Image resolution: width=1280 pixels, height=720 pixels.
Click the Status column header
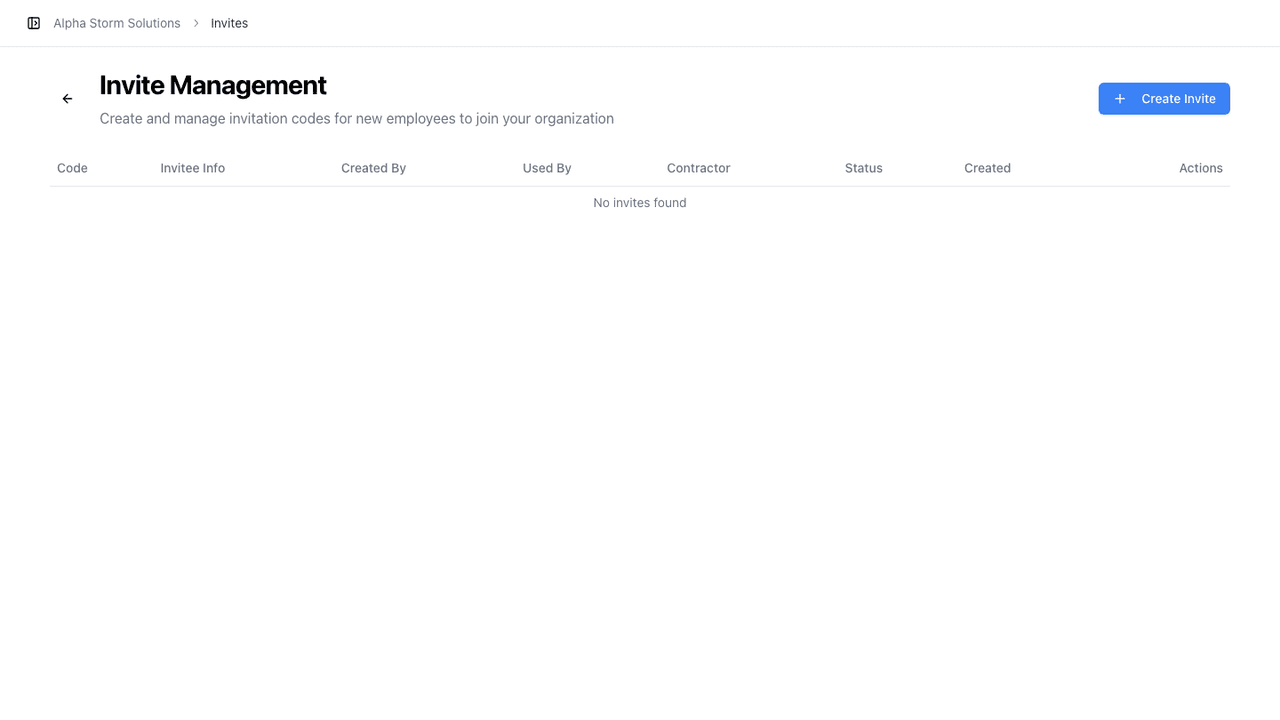tap(864, 168)
